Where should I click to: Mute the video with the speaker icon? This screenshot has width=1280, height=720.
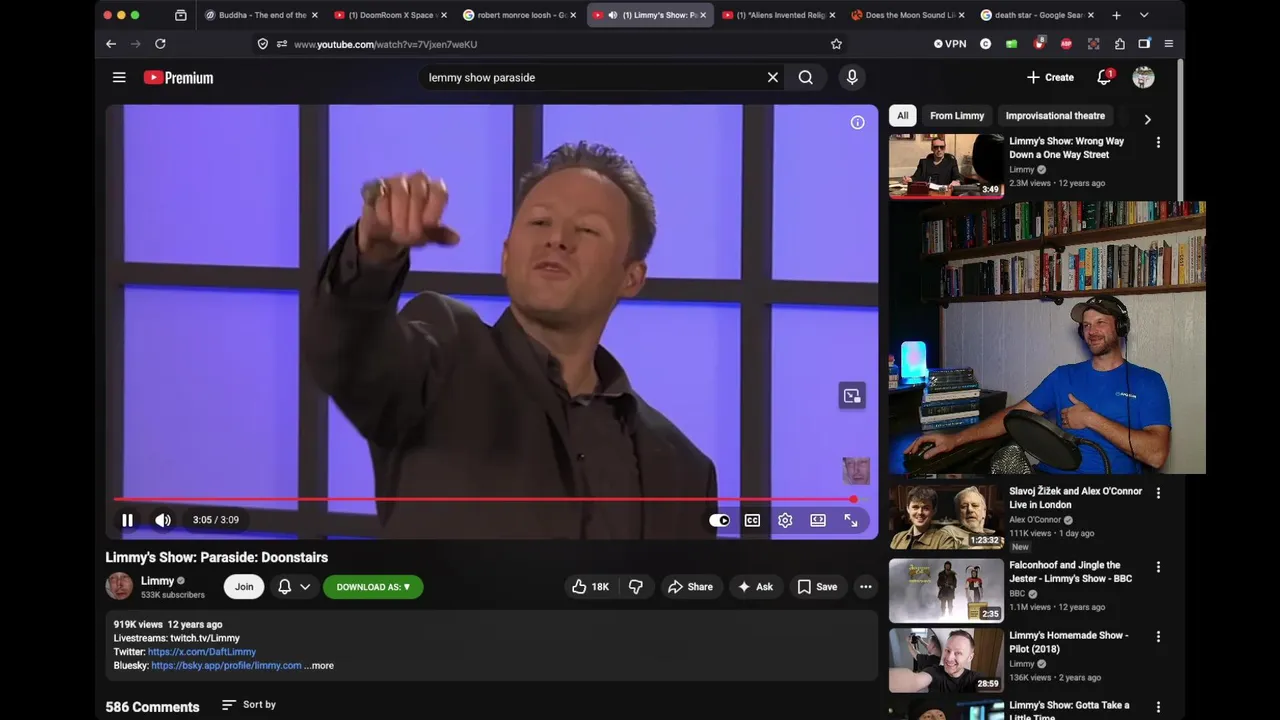click(x=163, y=520)
